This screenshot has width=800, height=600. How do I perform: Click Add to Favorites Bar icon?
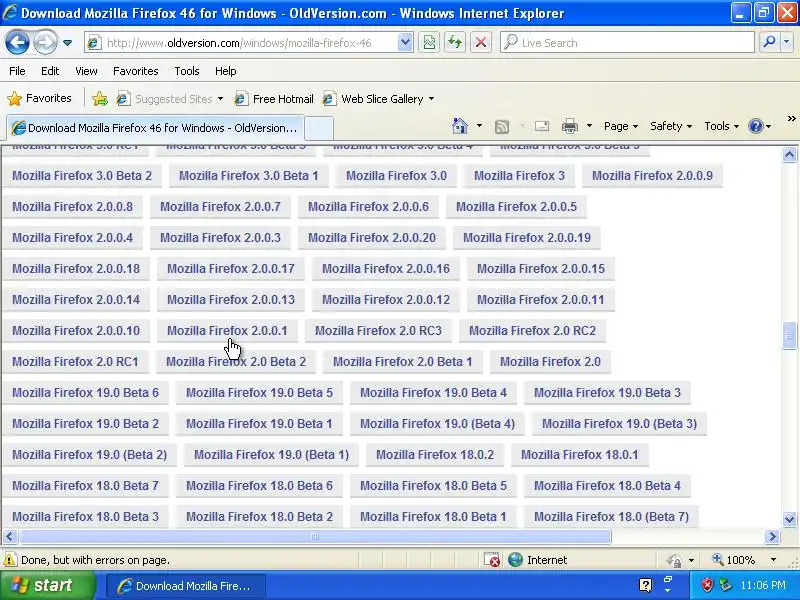[100, 98]
